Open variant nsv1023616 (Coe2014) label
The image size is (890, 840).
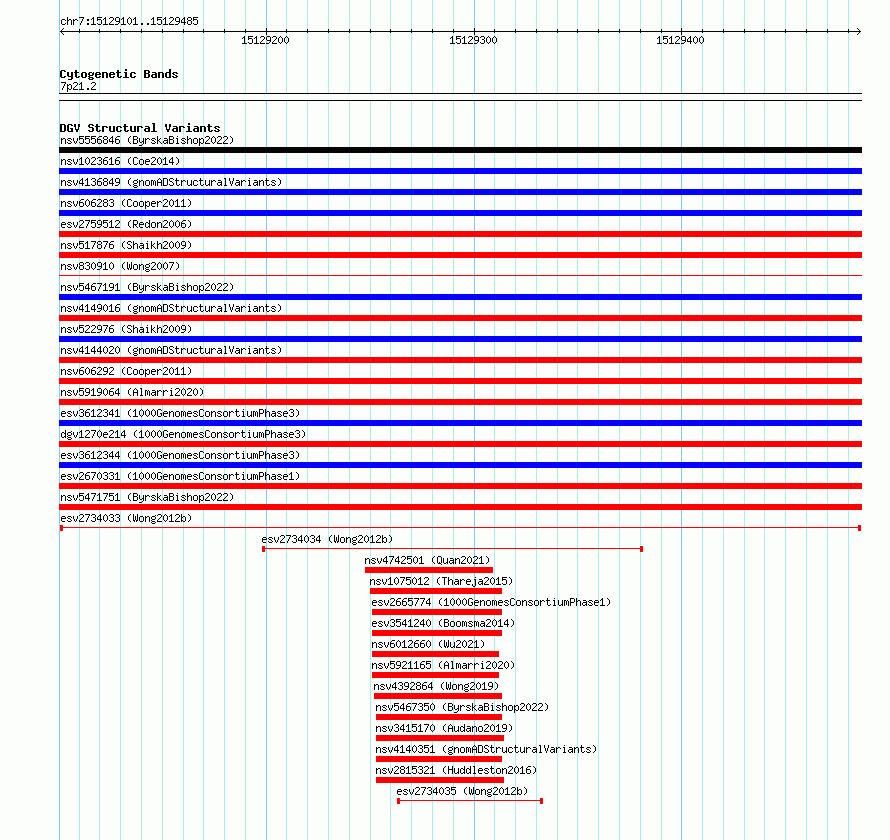(x=120, y=161)
